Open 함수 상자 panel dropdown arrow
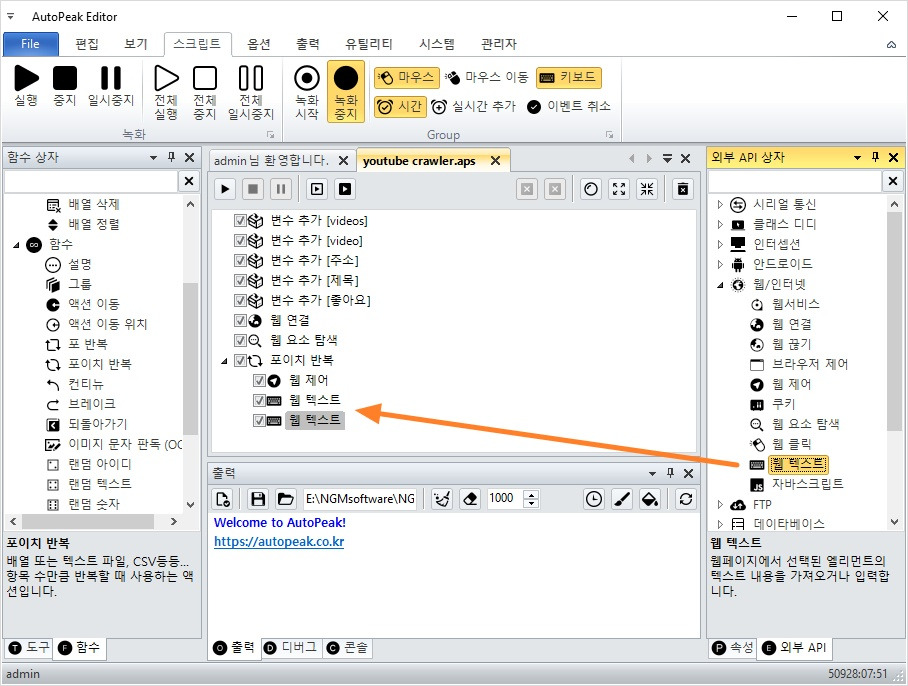Viewport: 908px width, 686px height. click(x=153, y=157)
